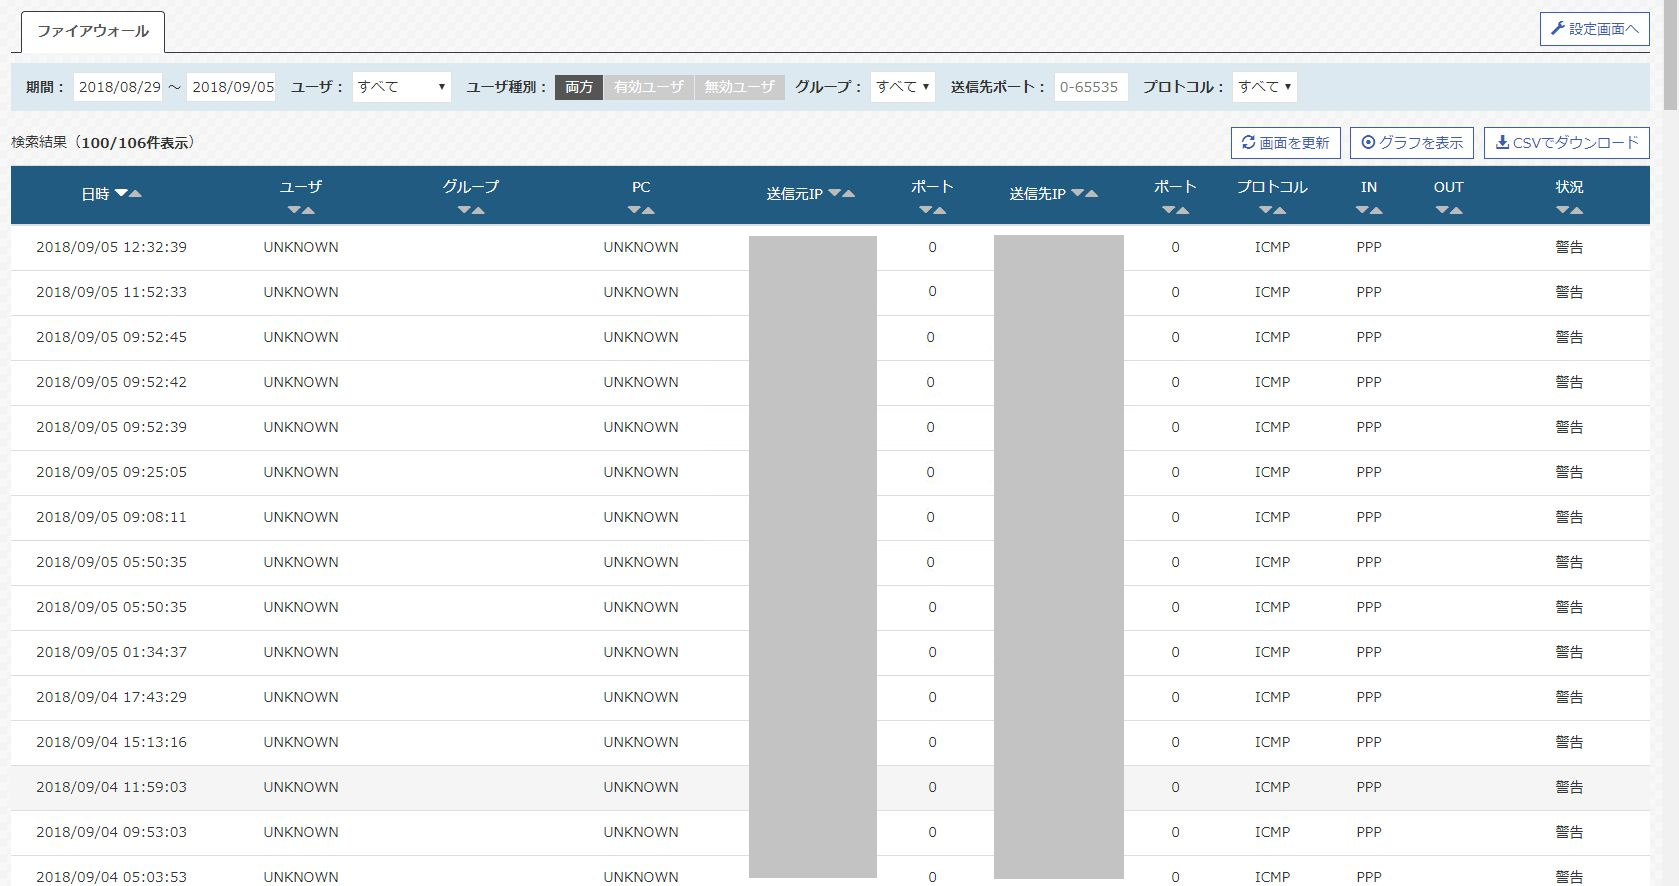Image resolution: width=1679 pixels, height=886 pixels.
Task: Click the timestamp 2018/09/05 01:34:37
Action: coord(111,652)
